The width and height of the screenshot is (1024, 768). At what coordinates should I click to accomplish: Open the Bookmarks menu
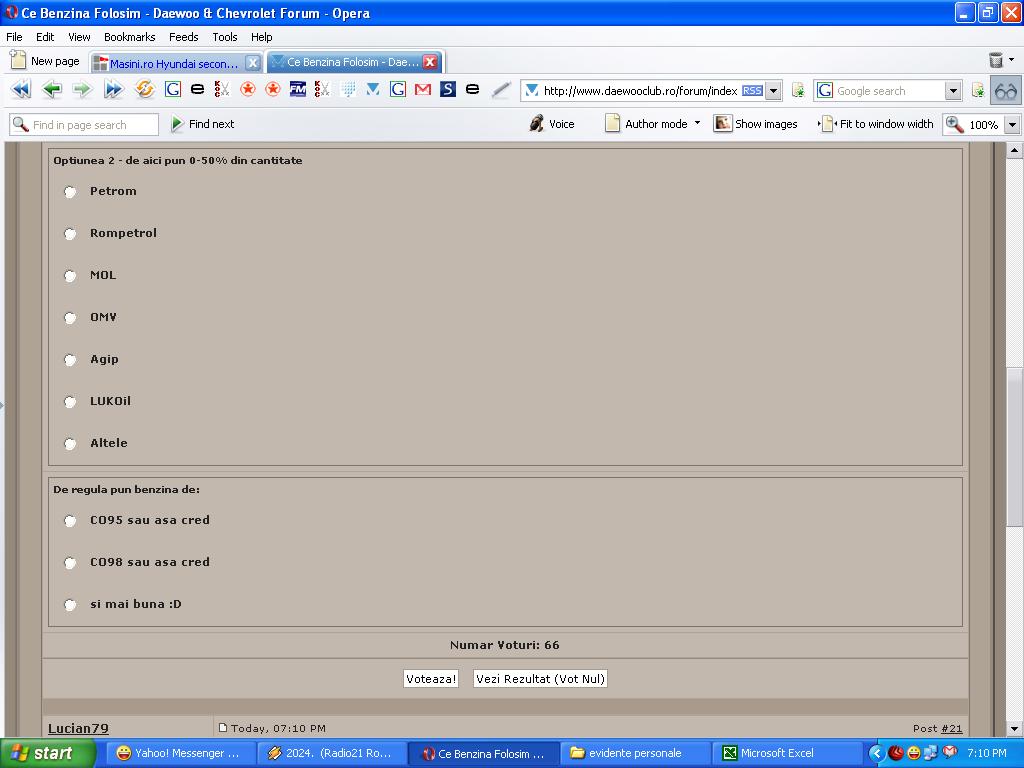coord(129,37)
